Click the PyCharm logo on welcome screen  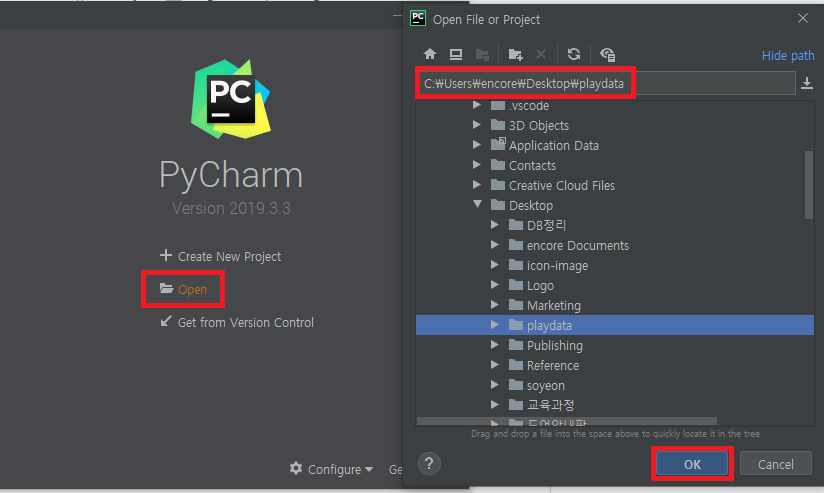coord(231,99)
